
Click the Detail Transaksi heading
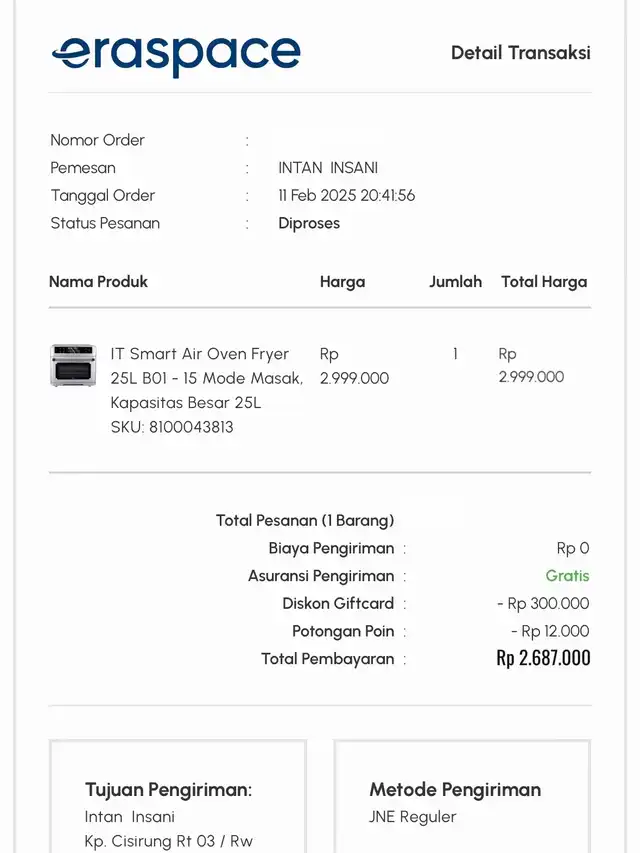point(521,53)
